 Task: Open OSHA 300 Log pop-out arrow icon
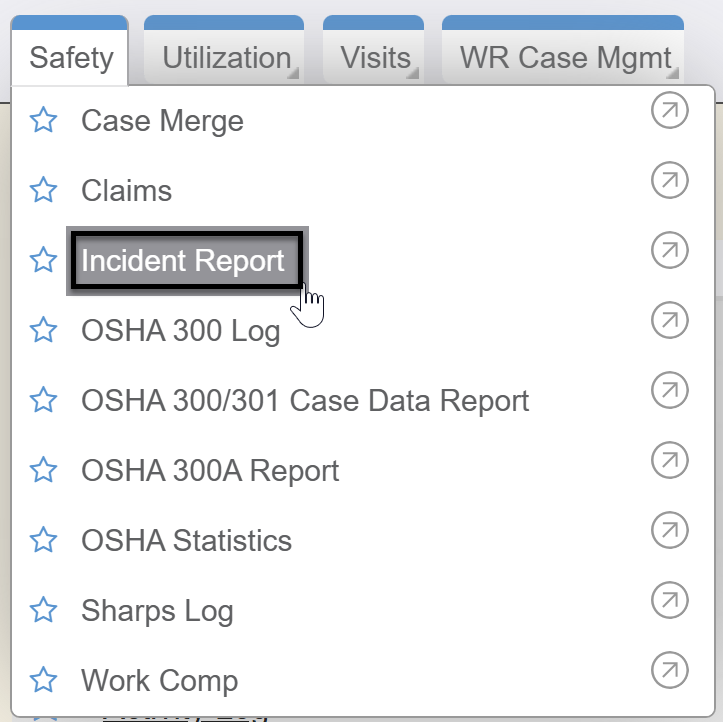tap(669, 321)
